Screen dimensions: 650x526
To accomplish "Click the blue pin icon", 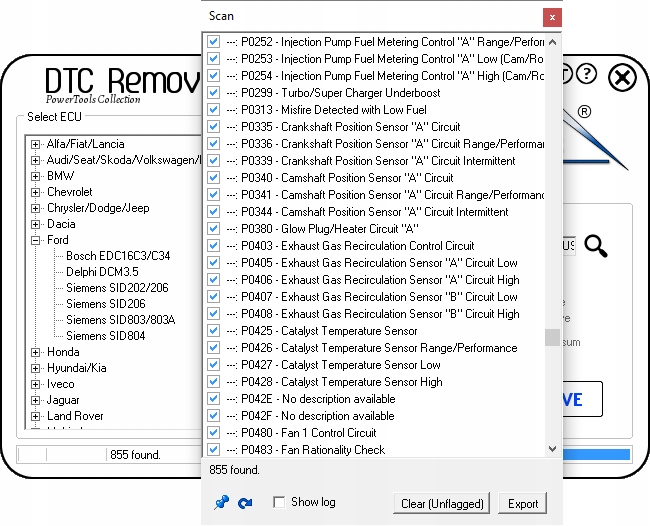I will (x=221, y=503).
